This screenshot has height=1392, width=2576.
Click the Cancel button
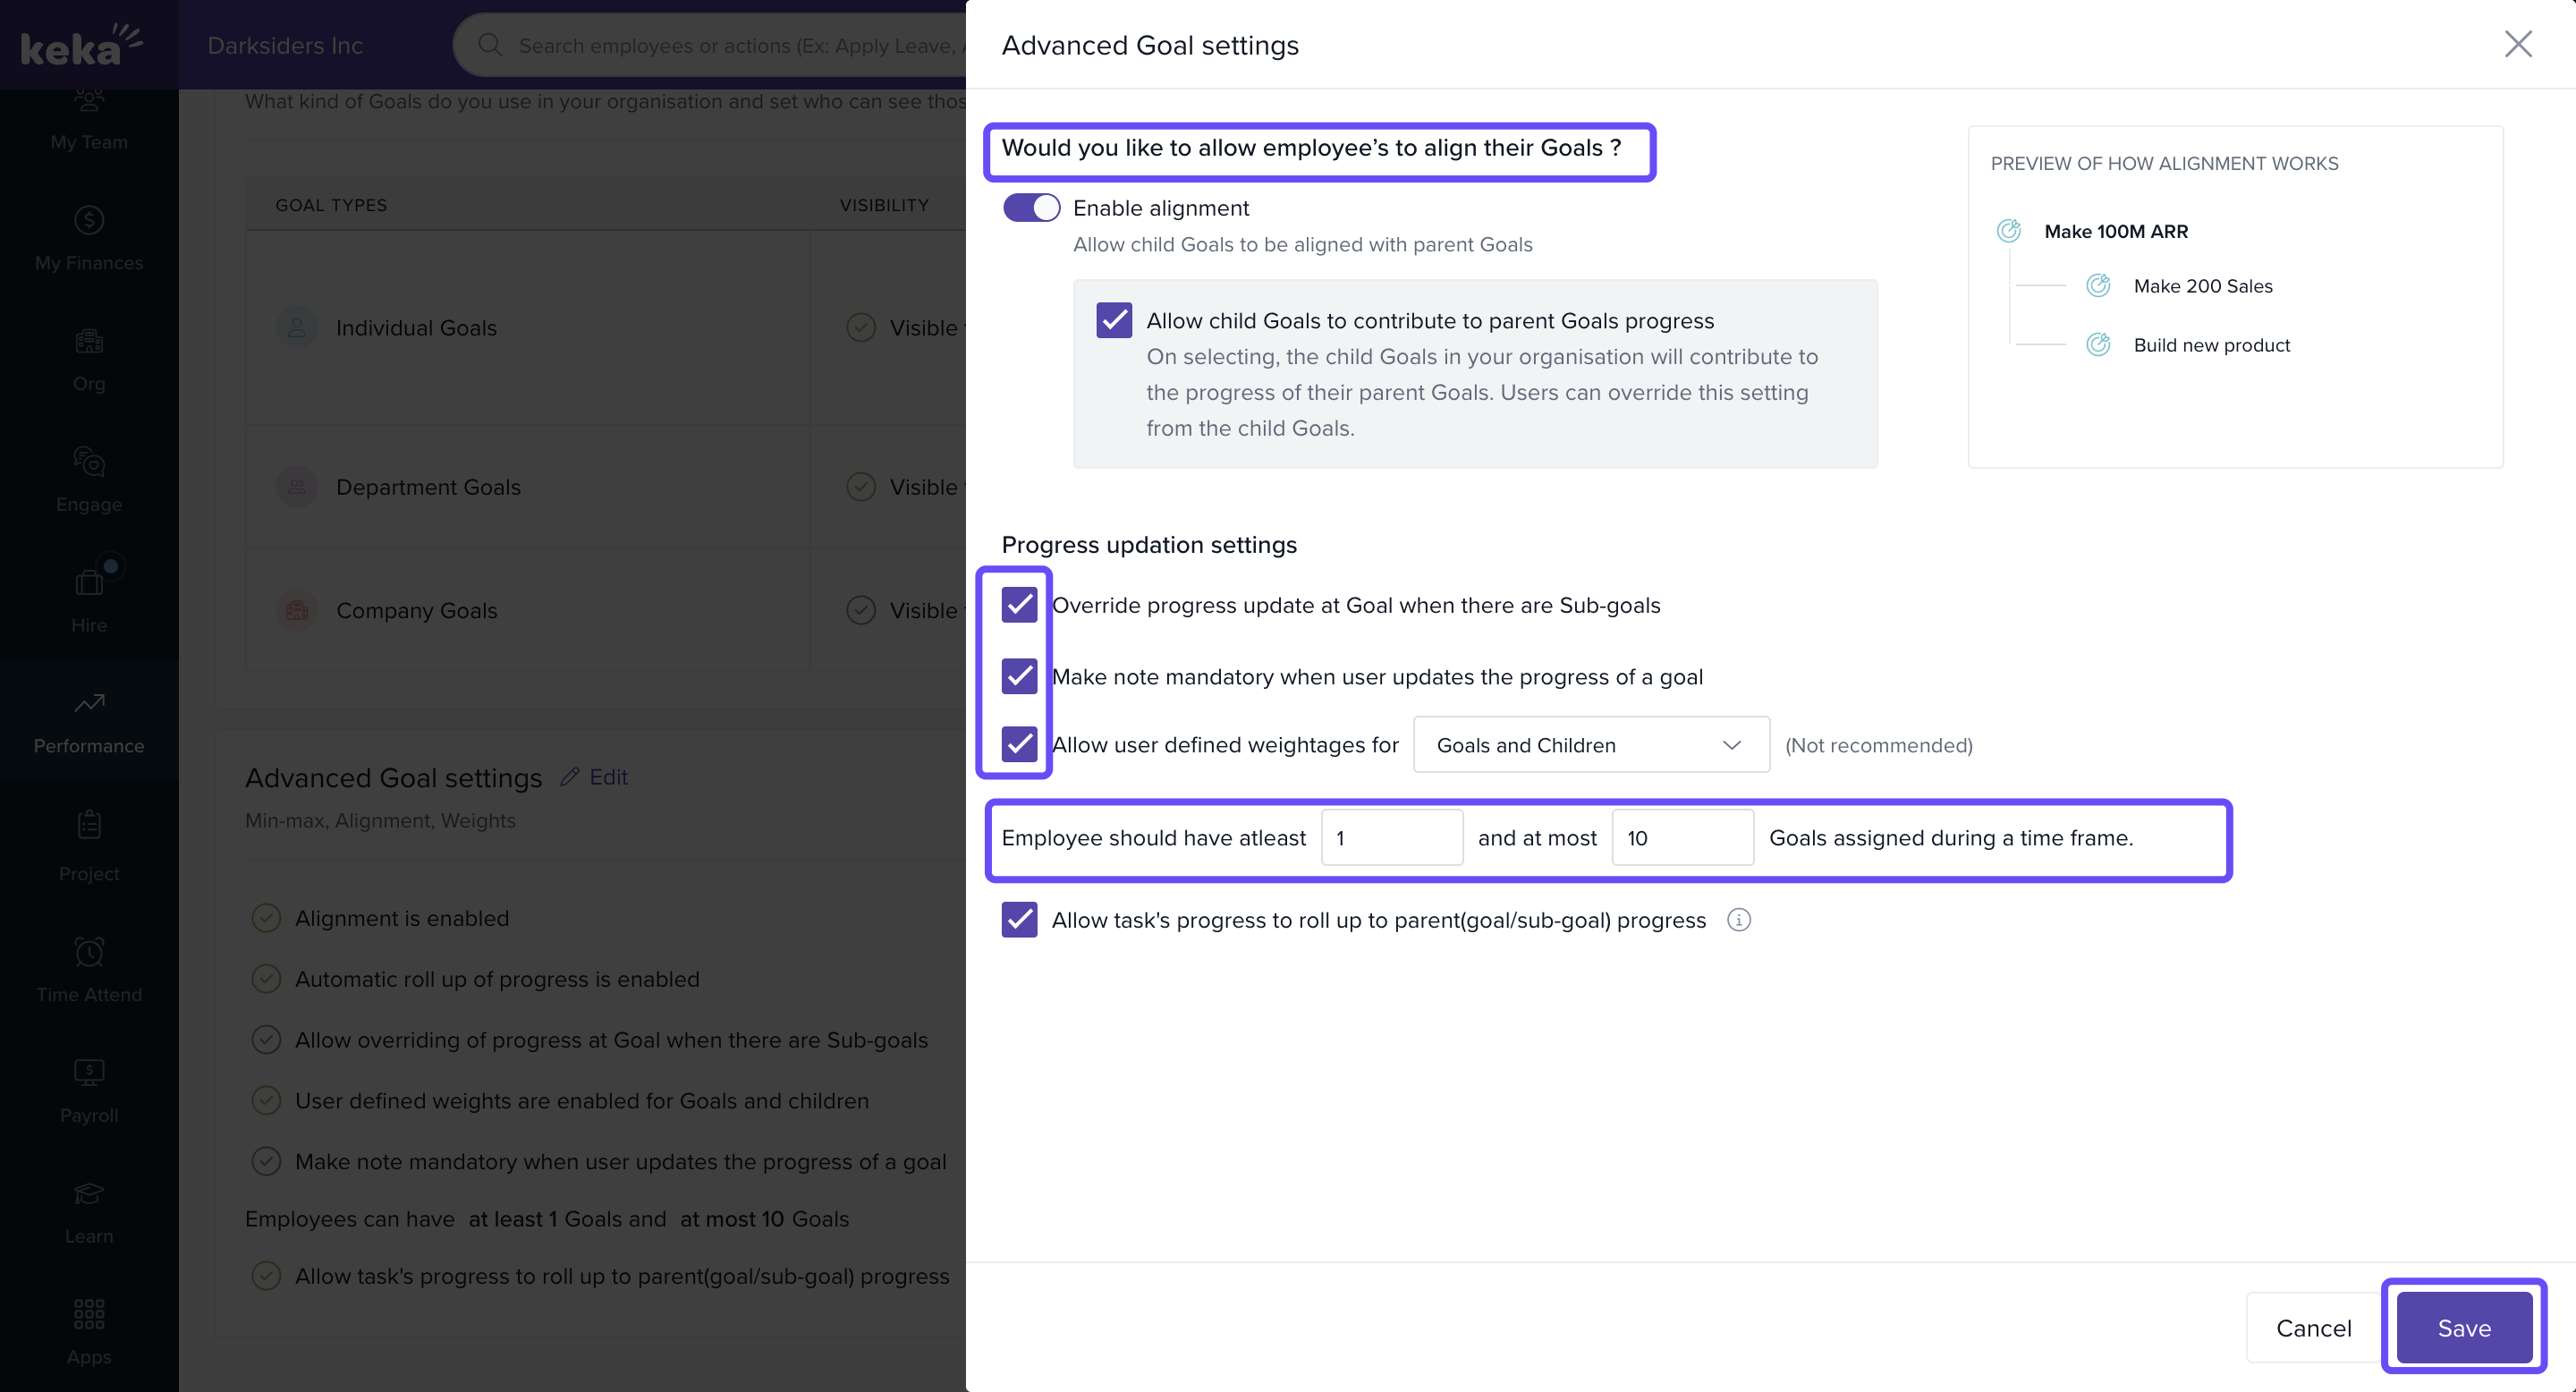(2313, 1328)
